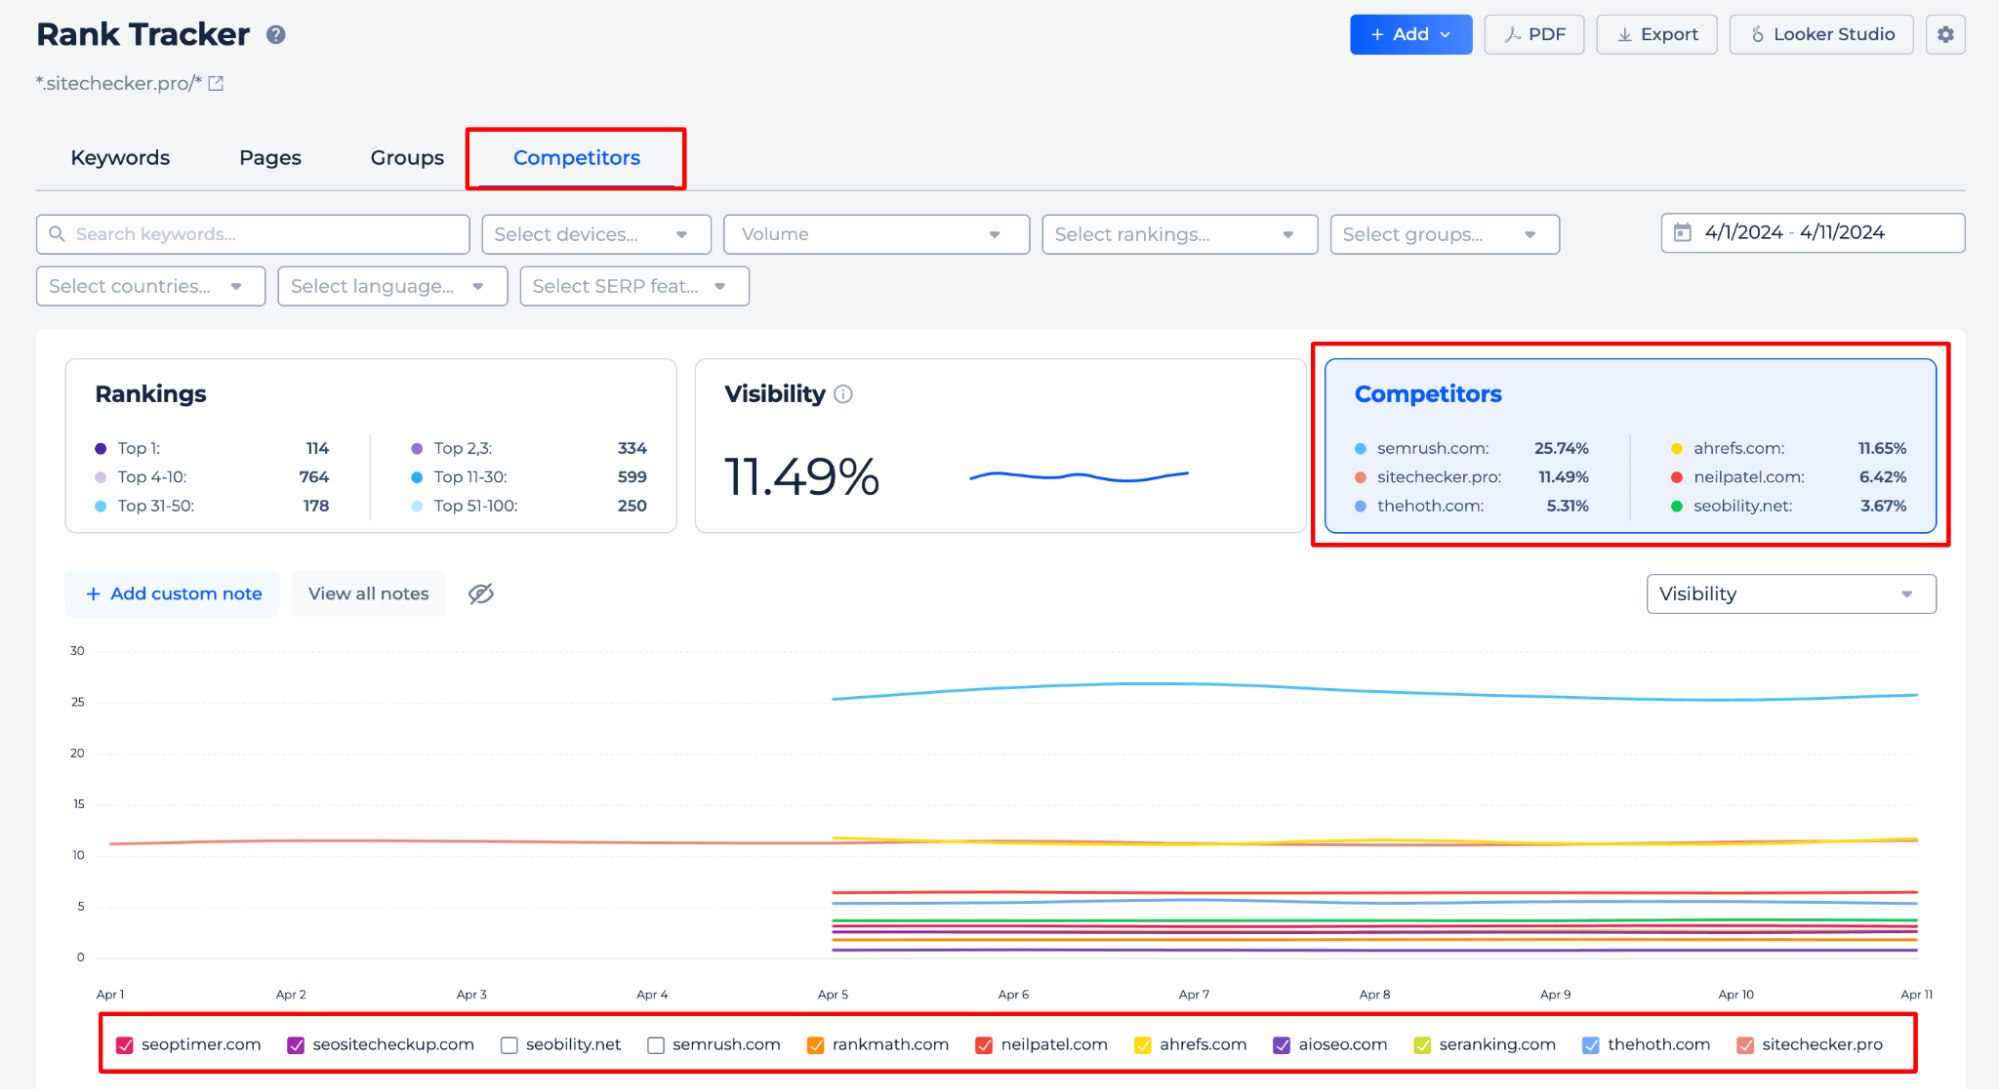Click the Top 31-50 count 178
Viewport: 1999px width, 1091px height.
pyautogui.click(x=316, y=506)
